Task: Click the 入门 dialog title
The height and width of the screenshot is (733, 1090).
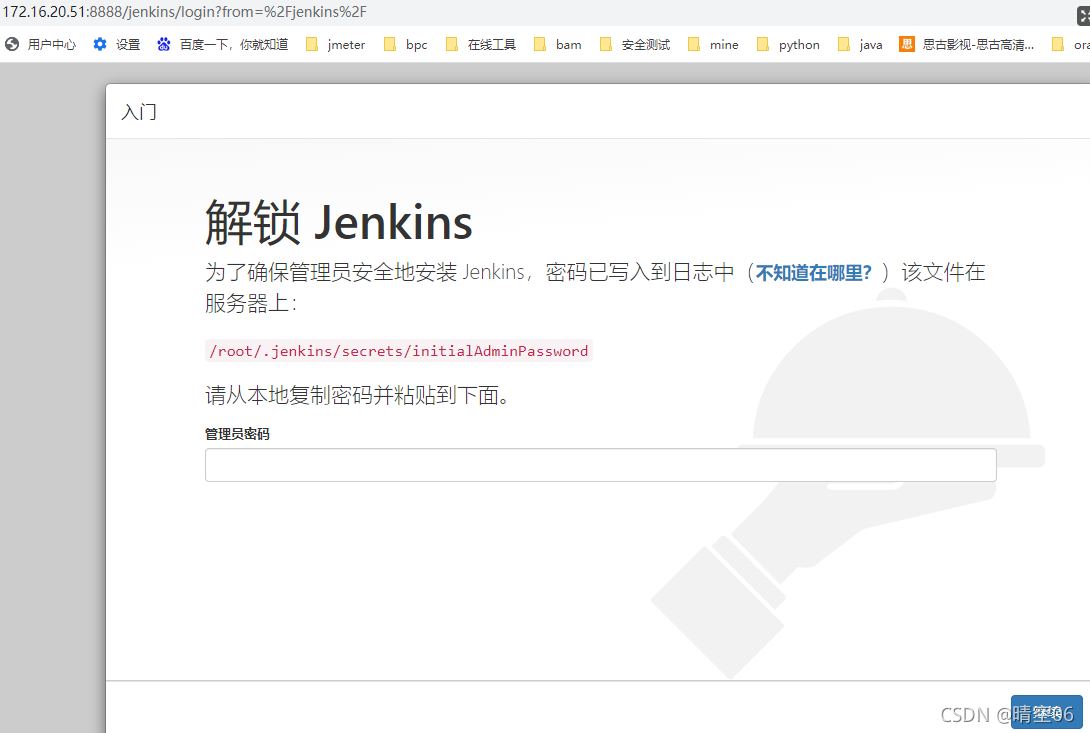Action: (139, 112)
